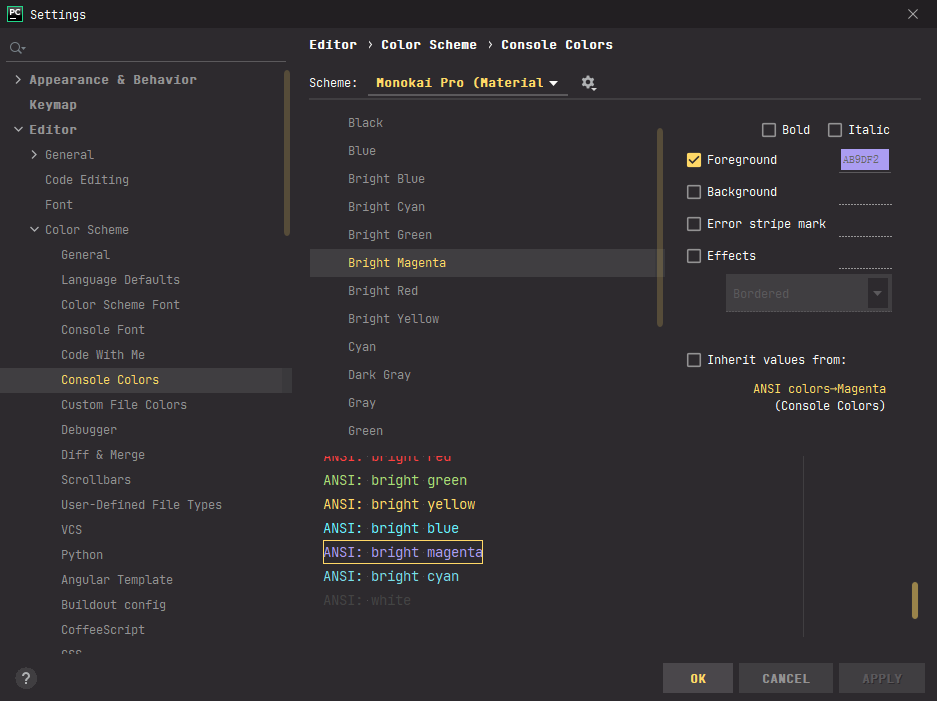Click the ANSI: bright cyan preview line
Viewport: 937px width, 701px height.
391,577
